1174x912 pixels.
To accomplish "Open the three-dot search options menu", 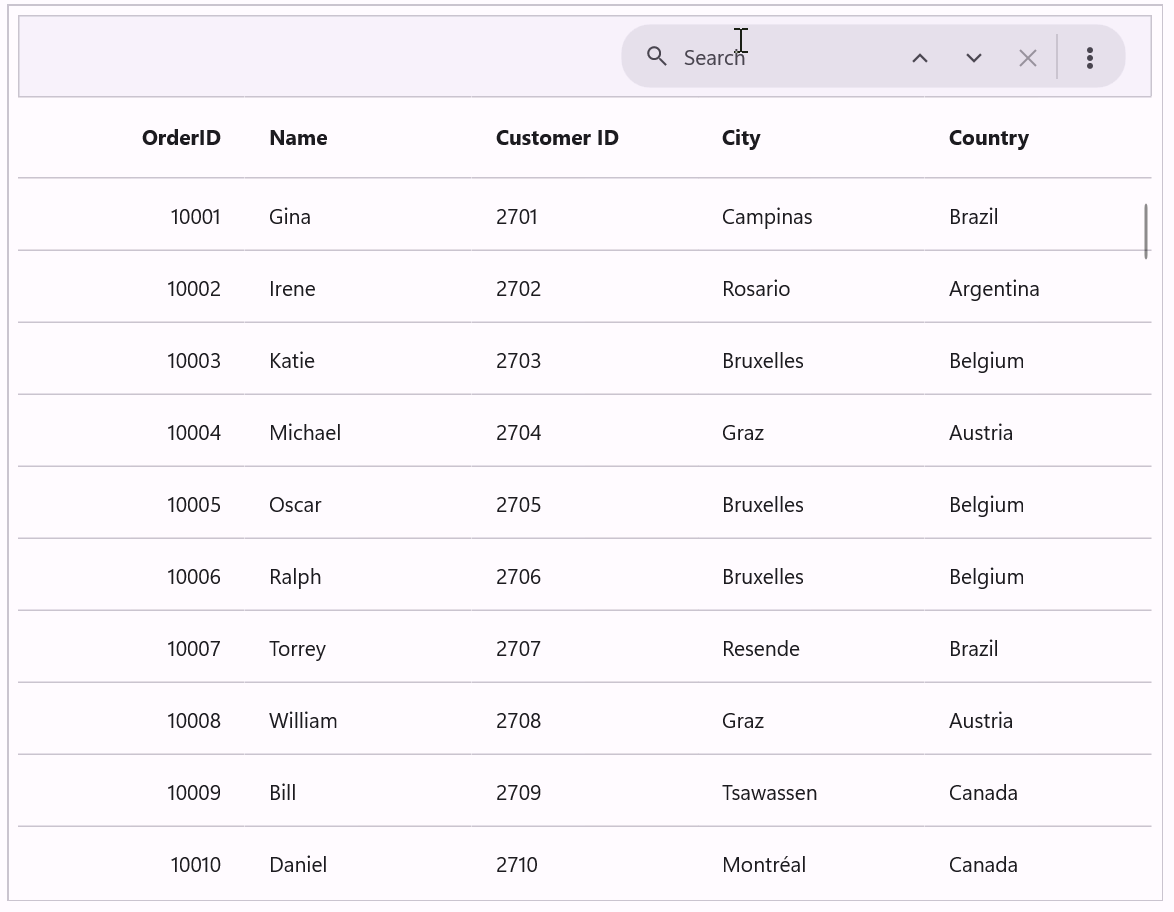I will [1089, 58].
